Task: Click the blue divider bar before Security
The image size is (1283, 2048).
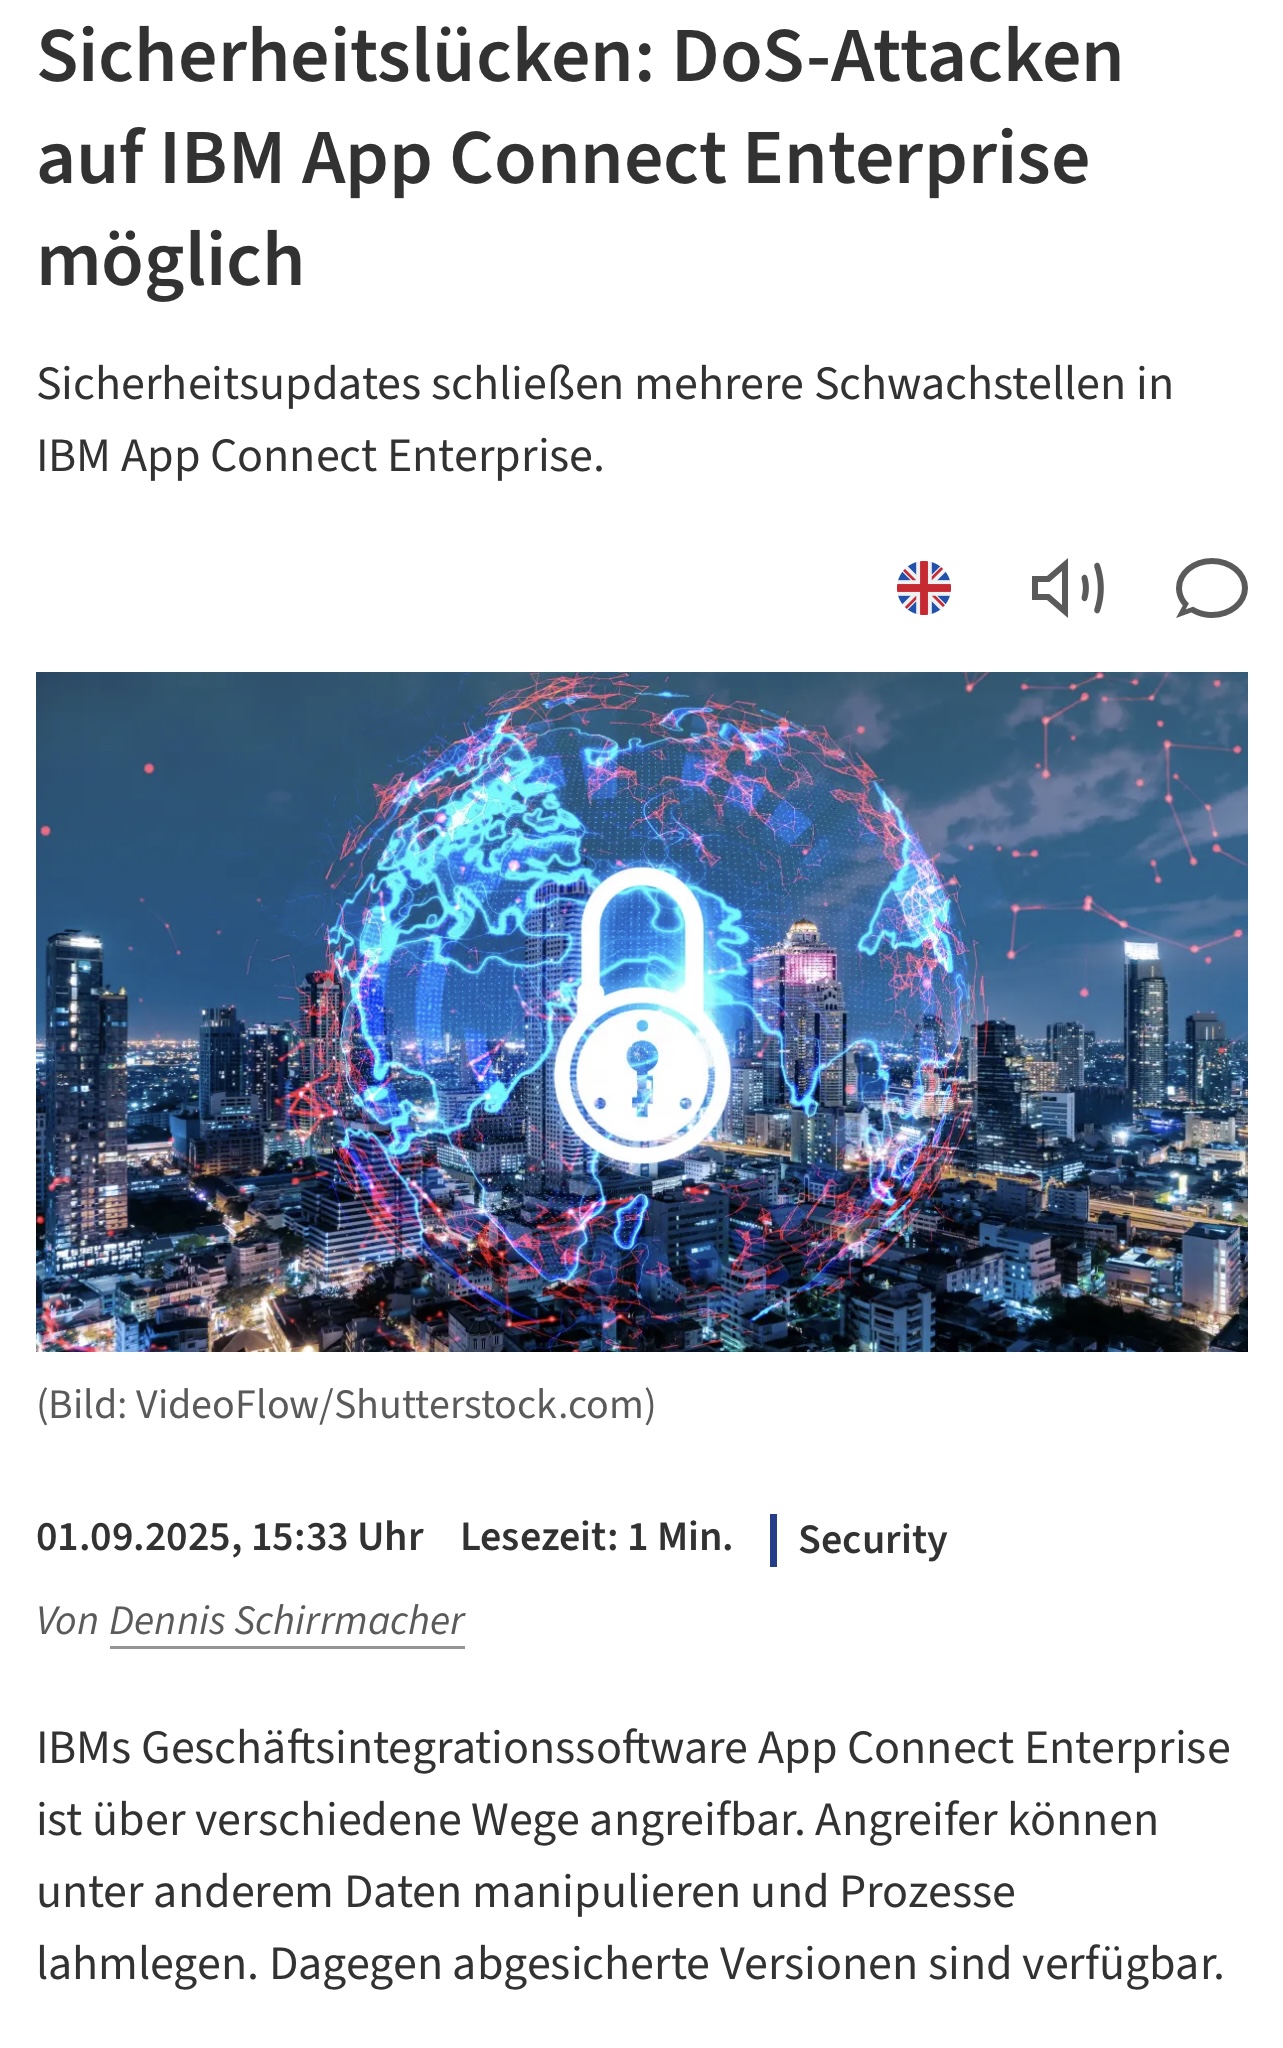Action: [x=773, y=1540]
